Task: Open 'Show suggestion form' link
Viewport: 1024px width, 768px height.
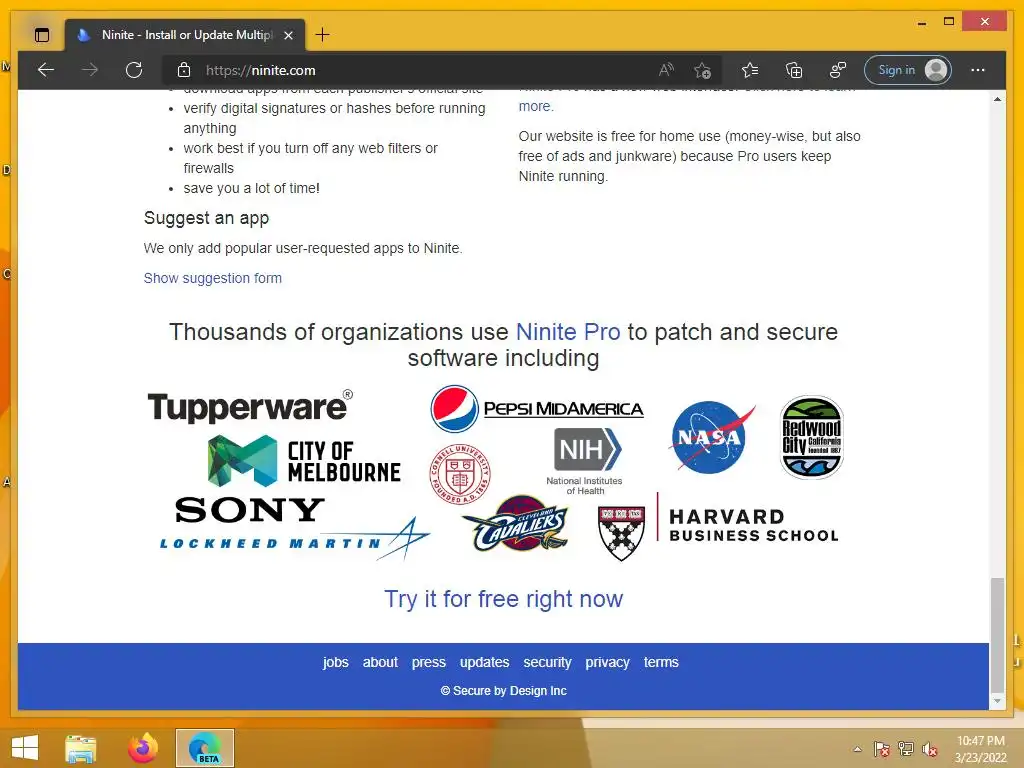Action: point(213,278)
